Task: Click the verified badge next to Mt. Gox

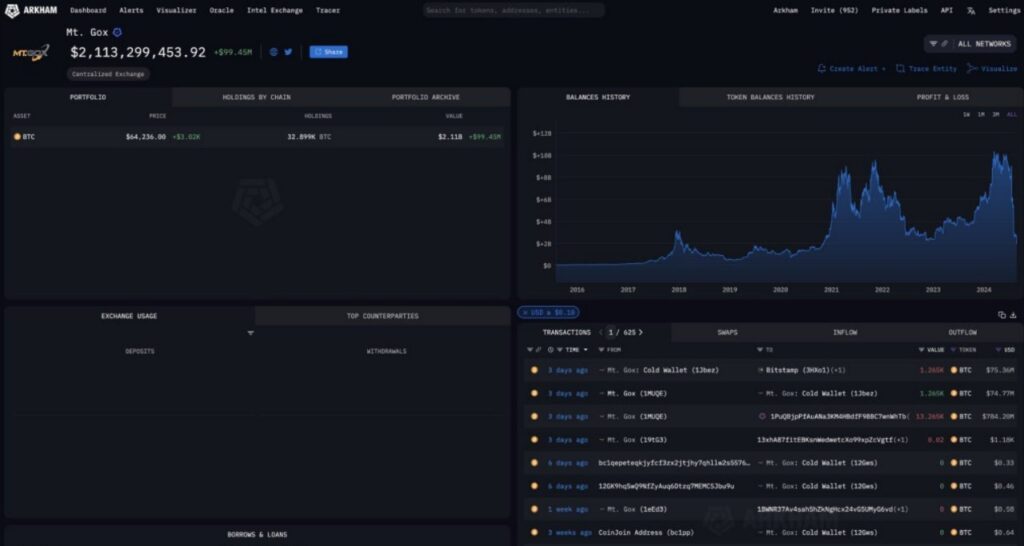Action: pos(118,32)
